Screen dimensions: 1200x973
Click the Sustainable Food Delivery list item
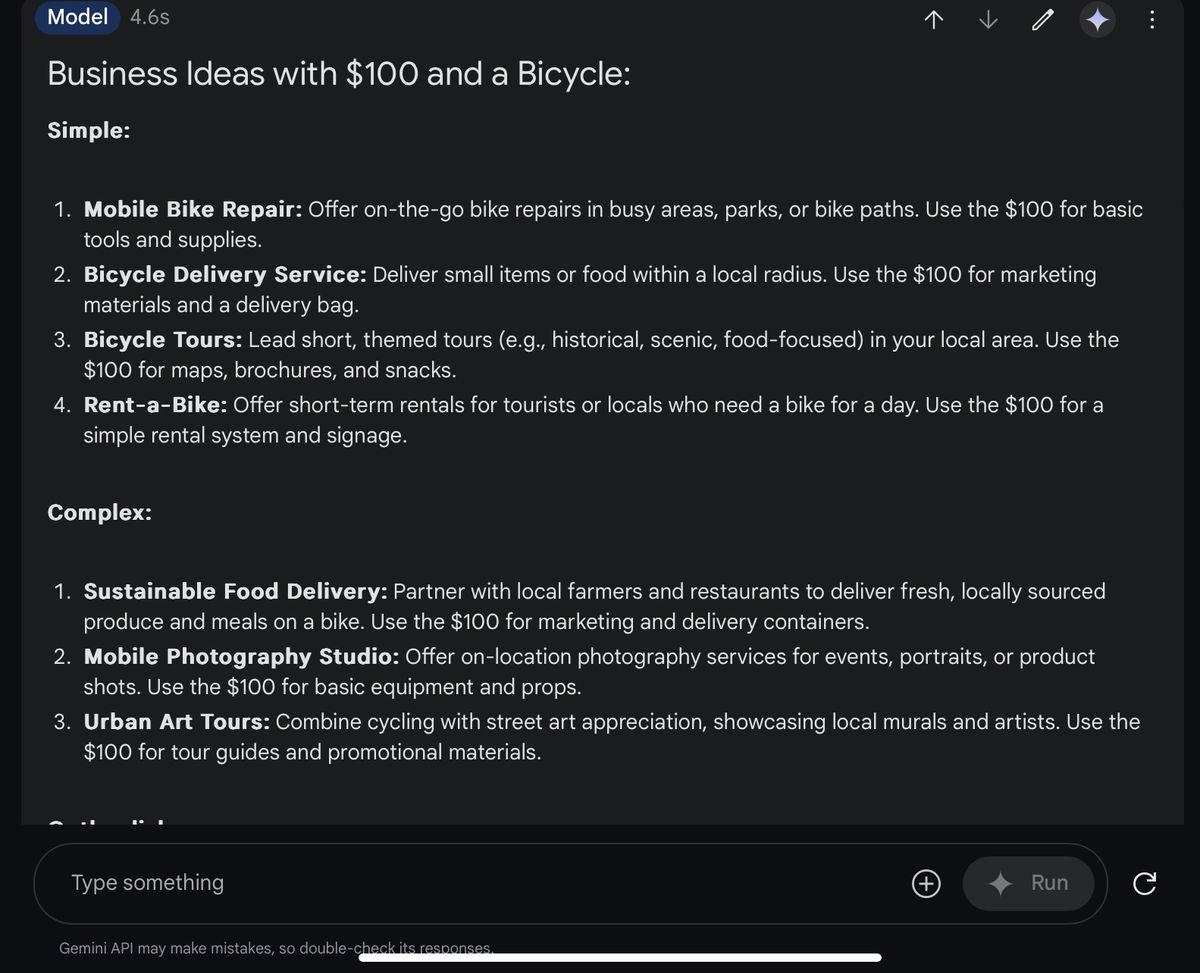pos(235,591)
